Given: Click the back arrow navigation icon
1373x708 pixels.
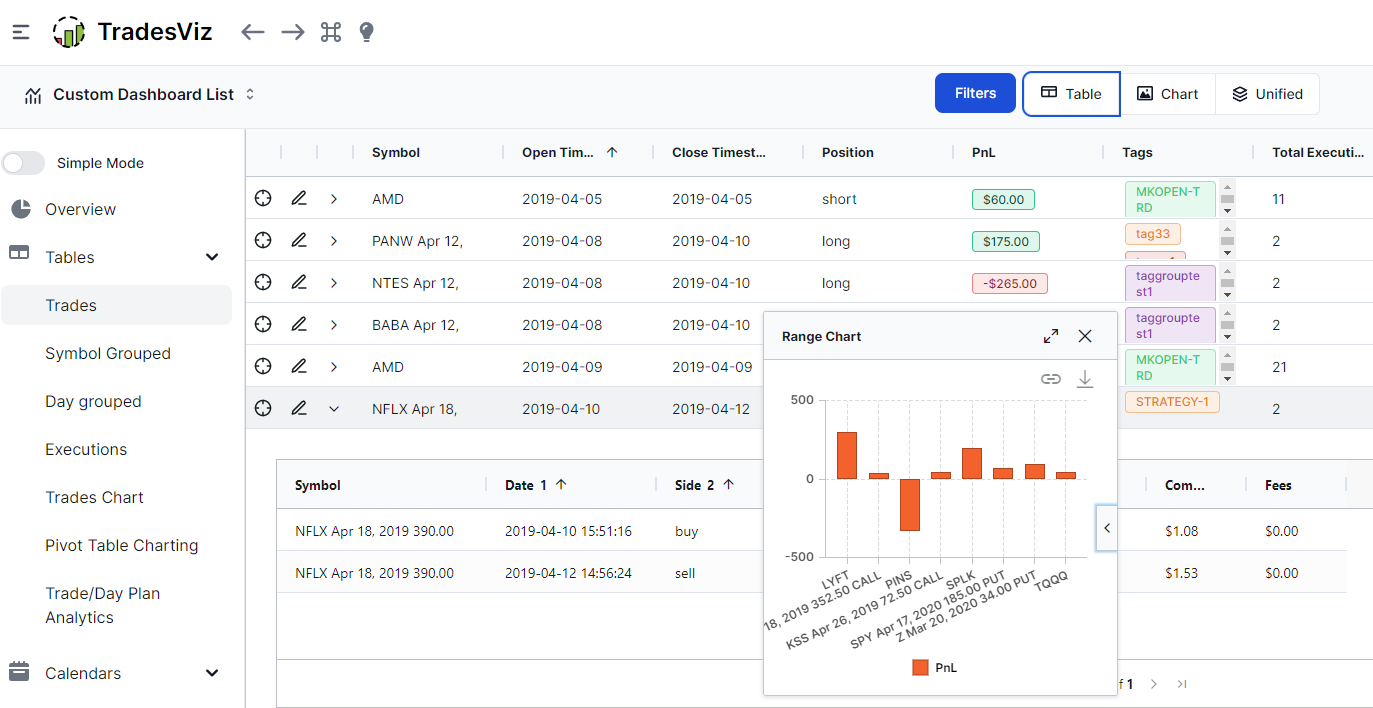Looking at the screenshot, I should coord(253,32).
